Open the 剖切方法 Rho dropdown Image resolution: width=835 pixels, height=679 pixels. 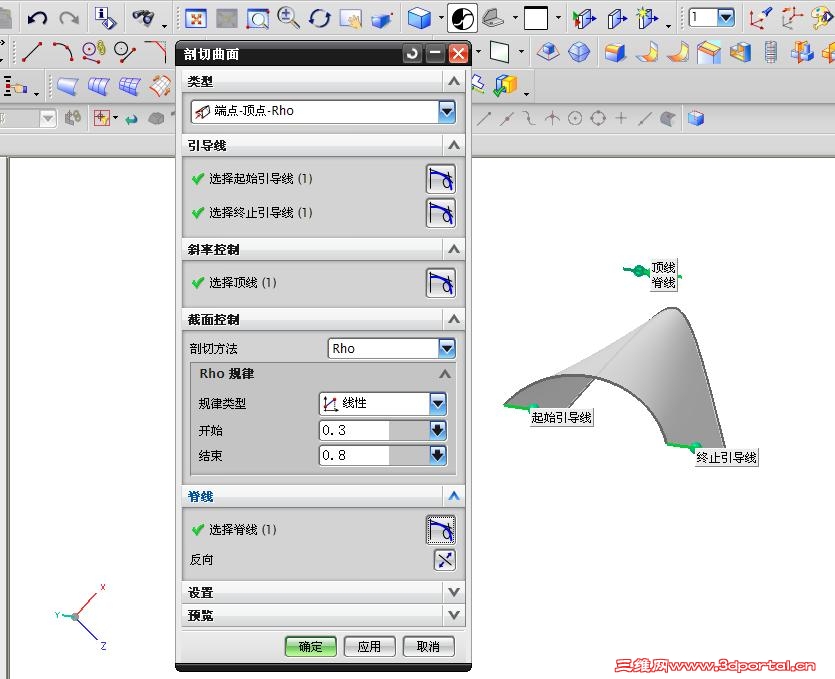point(447,348)
